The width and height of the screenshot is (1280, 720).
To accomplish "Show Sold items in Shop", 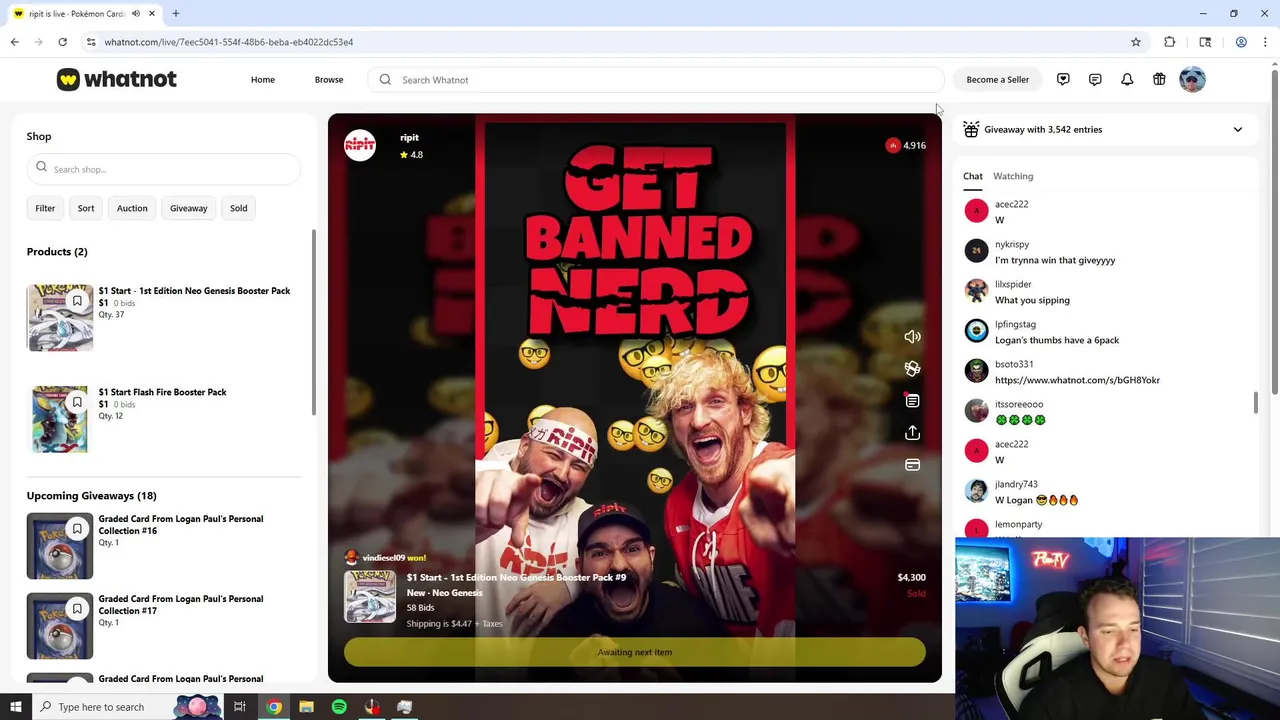I will pyautogui.click(x=238, y=208).
